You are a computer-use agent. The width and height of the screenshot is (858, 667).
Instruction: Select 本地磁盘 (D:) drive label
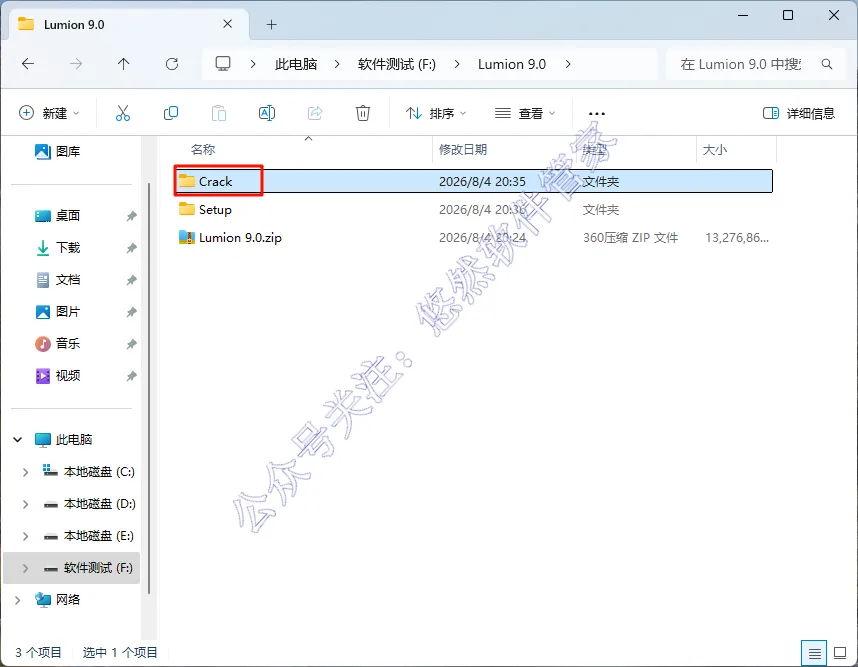pyautogui.click(x=100, y=503)
